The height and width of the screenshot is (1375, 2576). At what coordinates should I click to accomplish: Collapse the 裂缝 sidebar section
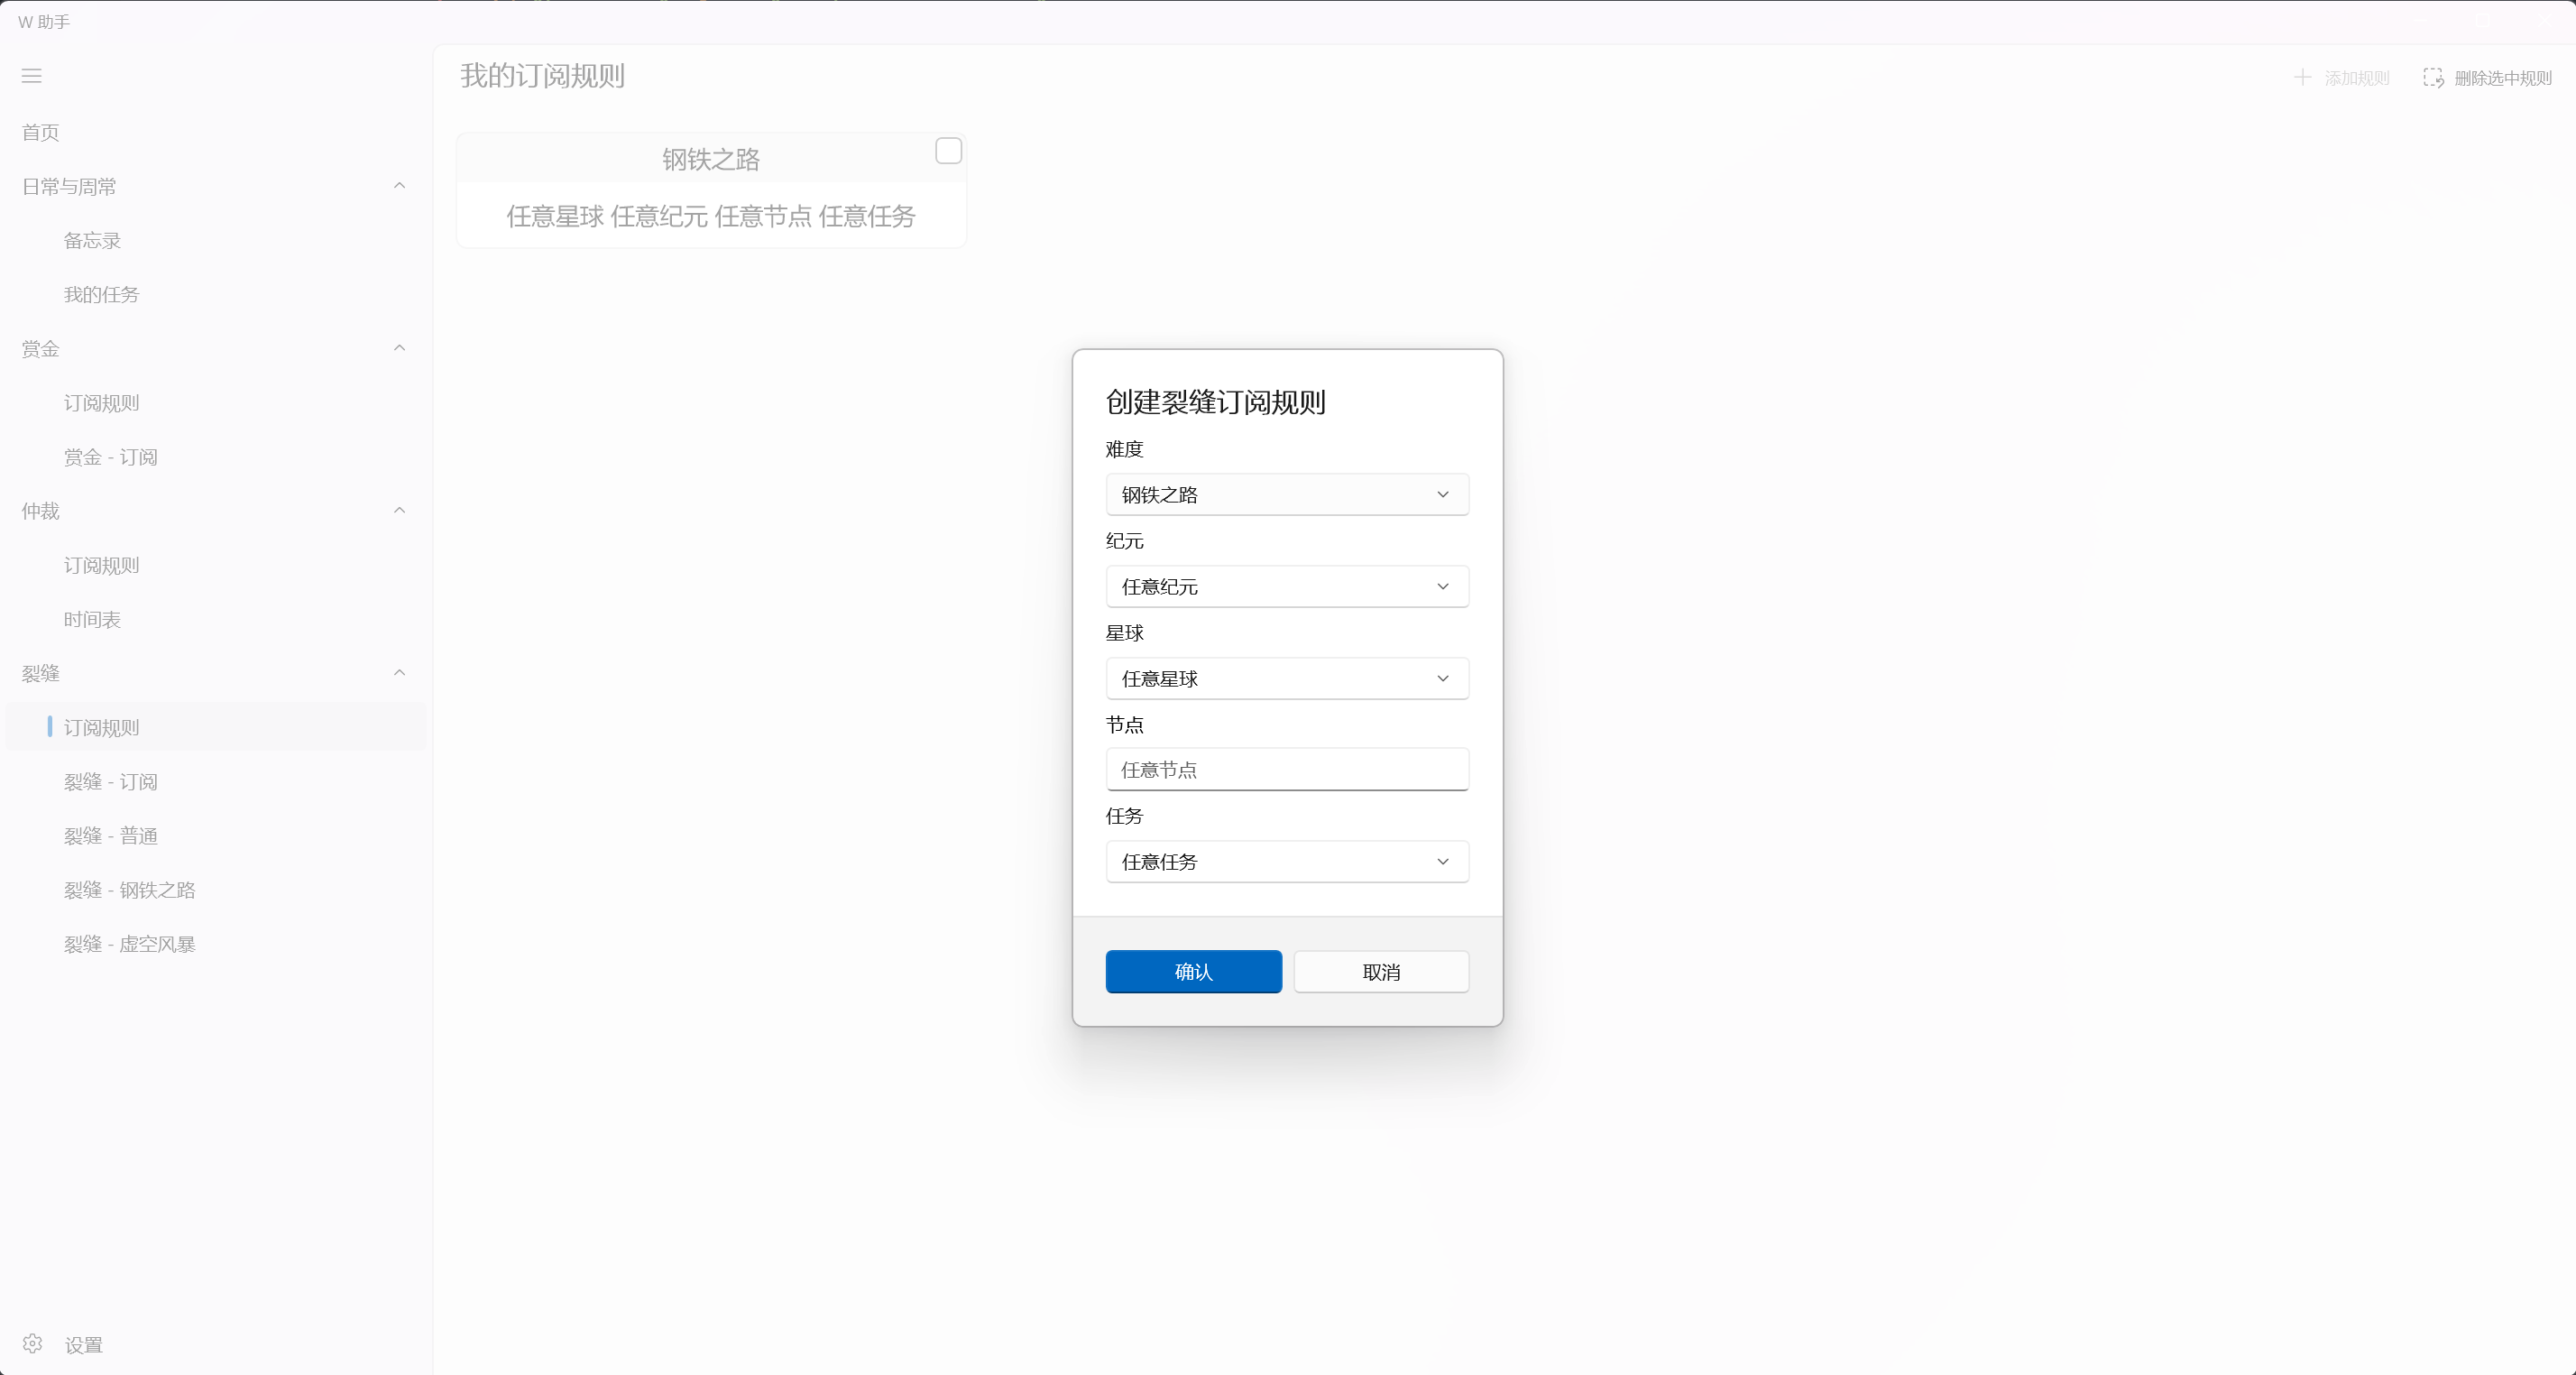(x=399, y=672)
